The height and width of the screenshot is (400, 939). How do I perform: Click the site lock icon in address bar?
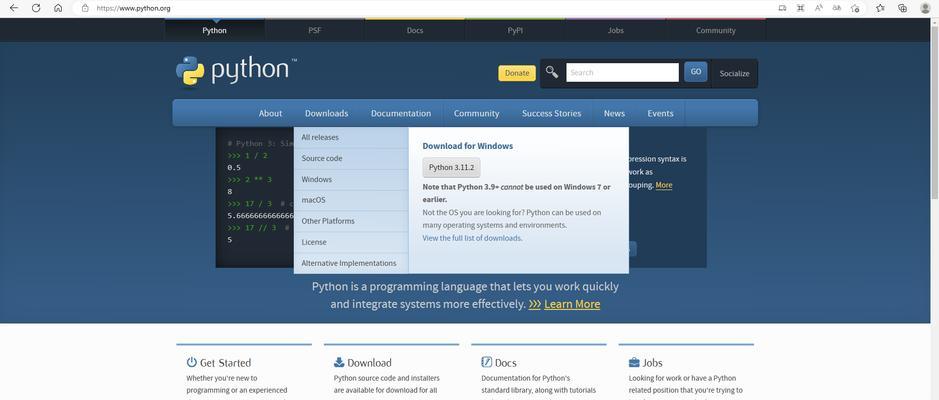[x=85, y=8]
